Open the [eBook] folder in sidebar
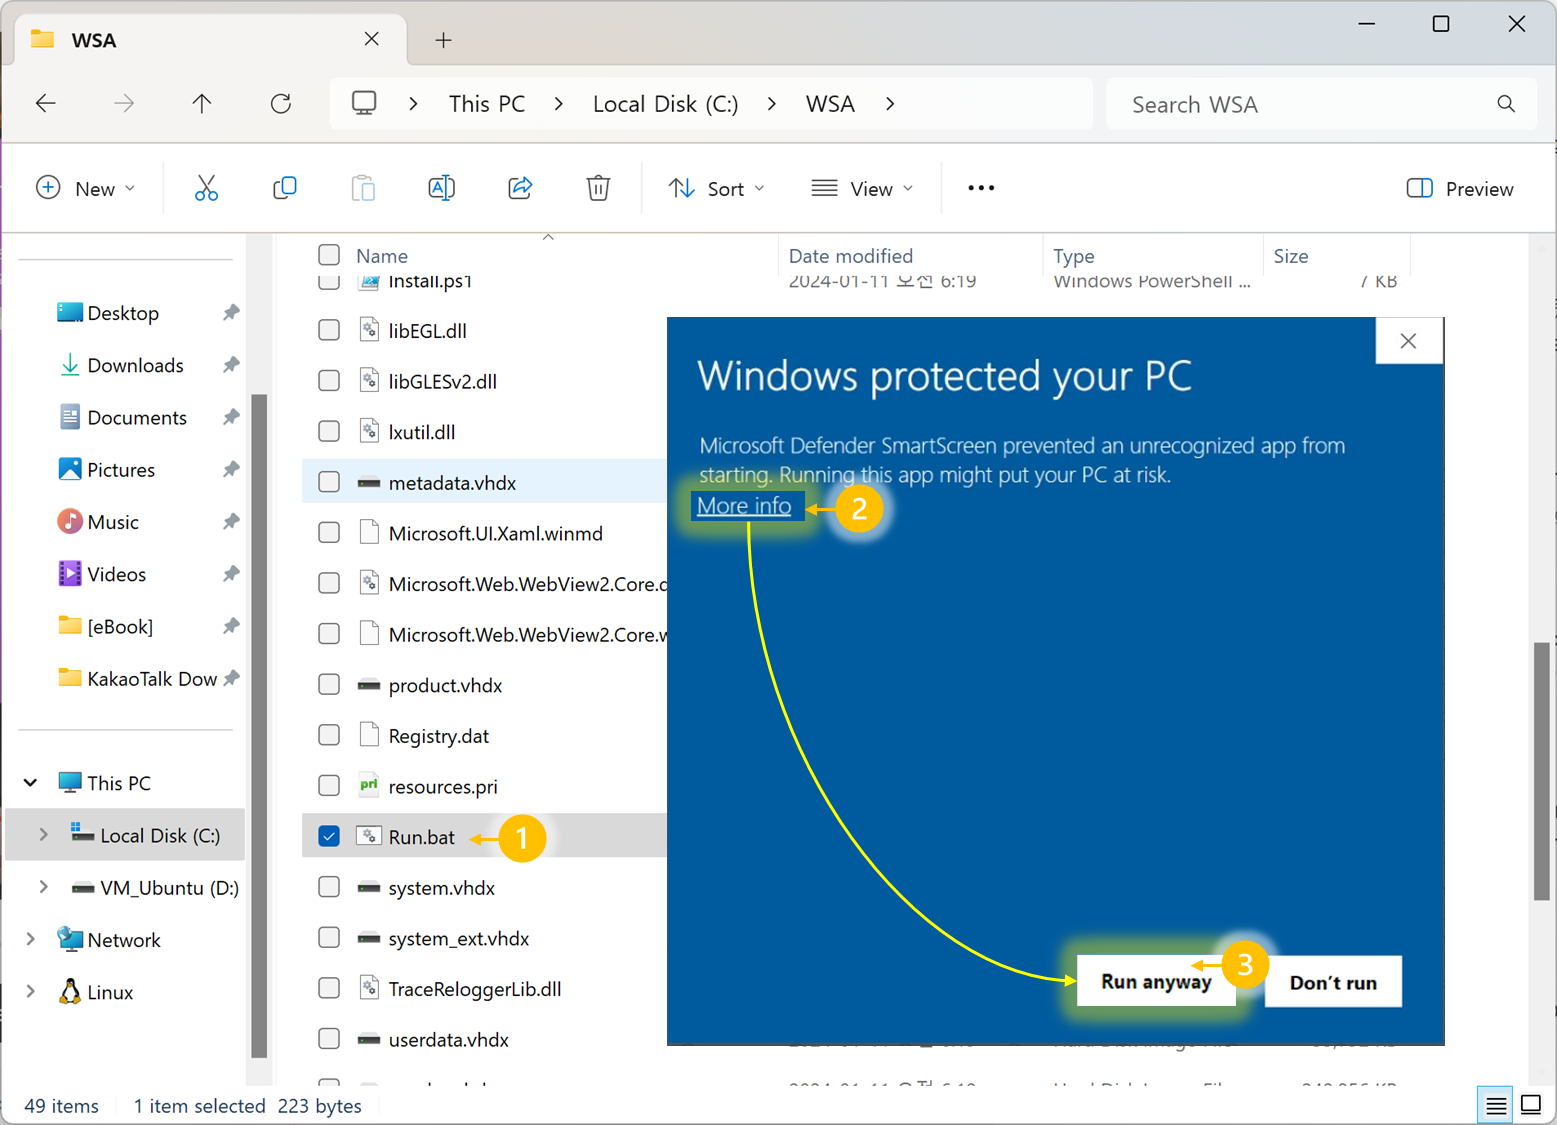 coord(120,626)
